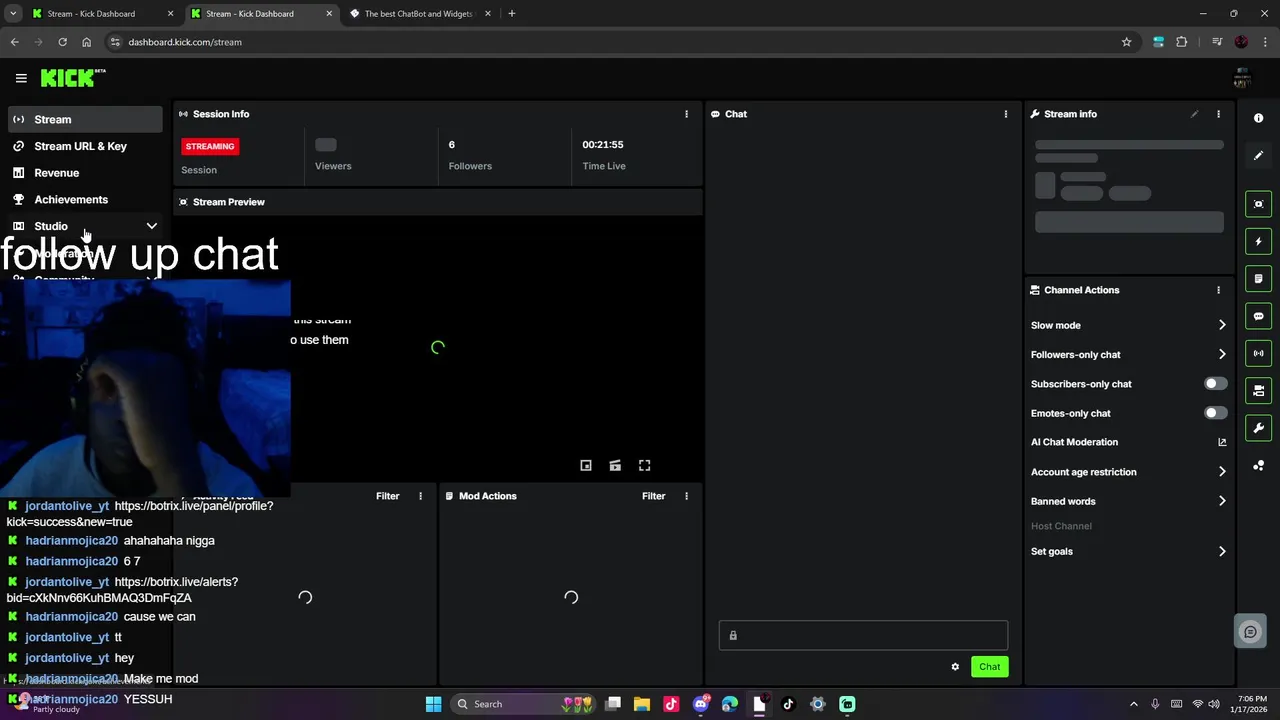The height and width of the screenshot is (720, 1280).
Task: Click the info icon in the right rail
Action: tap(1259, 118)
